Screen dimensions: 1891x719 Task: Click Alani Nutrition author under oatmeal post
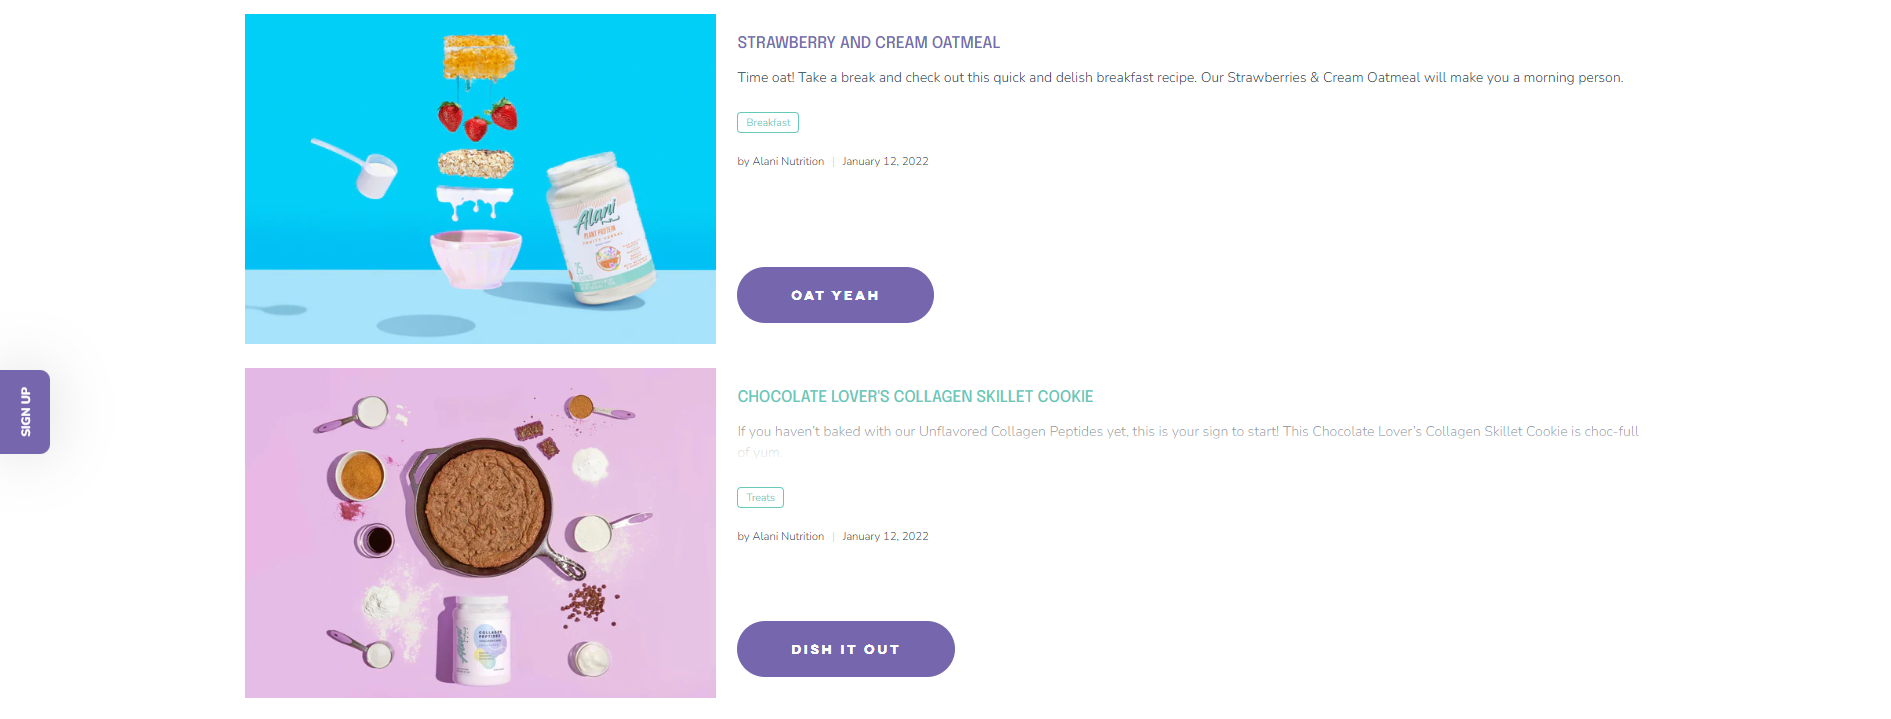788,161
